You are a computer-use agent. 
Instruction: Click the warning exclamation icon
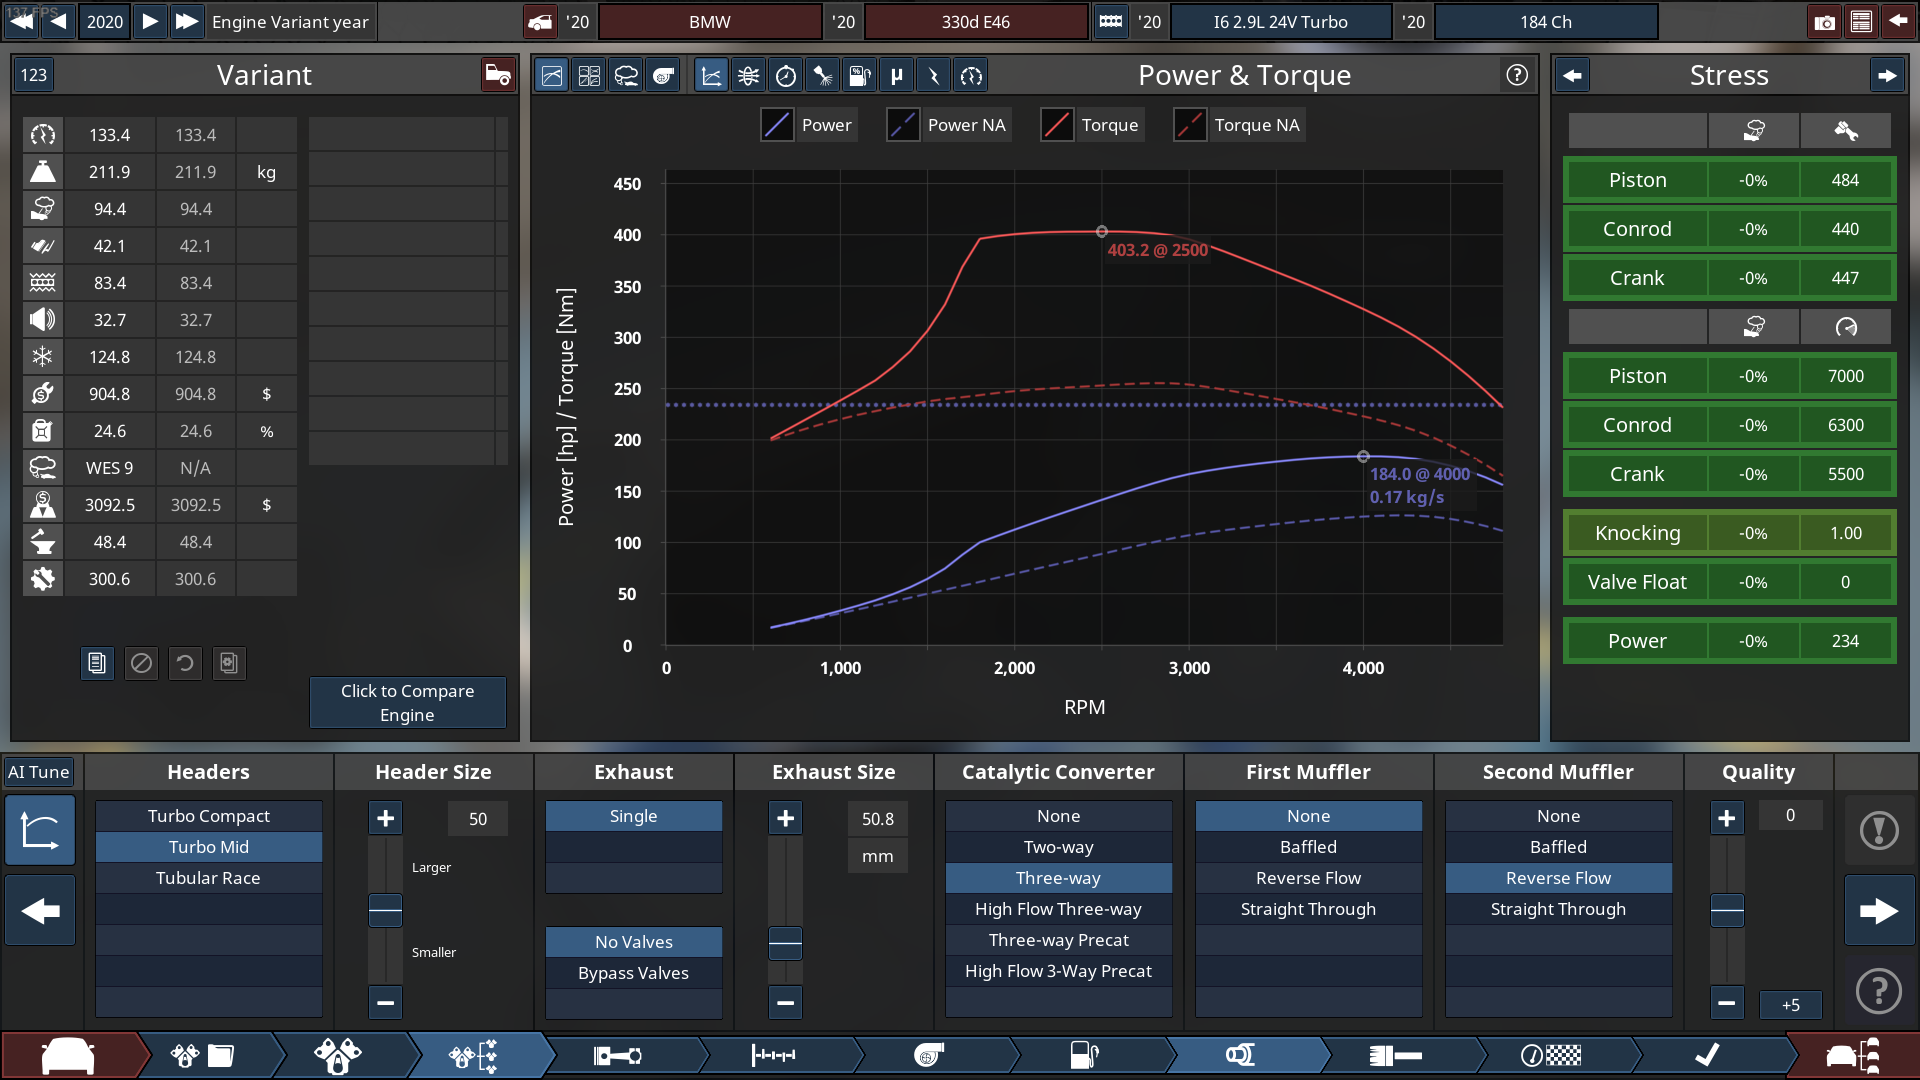1879,830
